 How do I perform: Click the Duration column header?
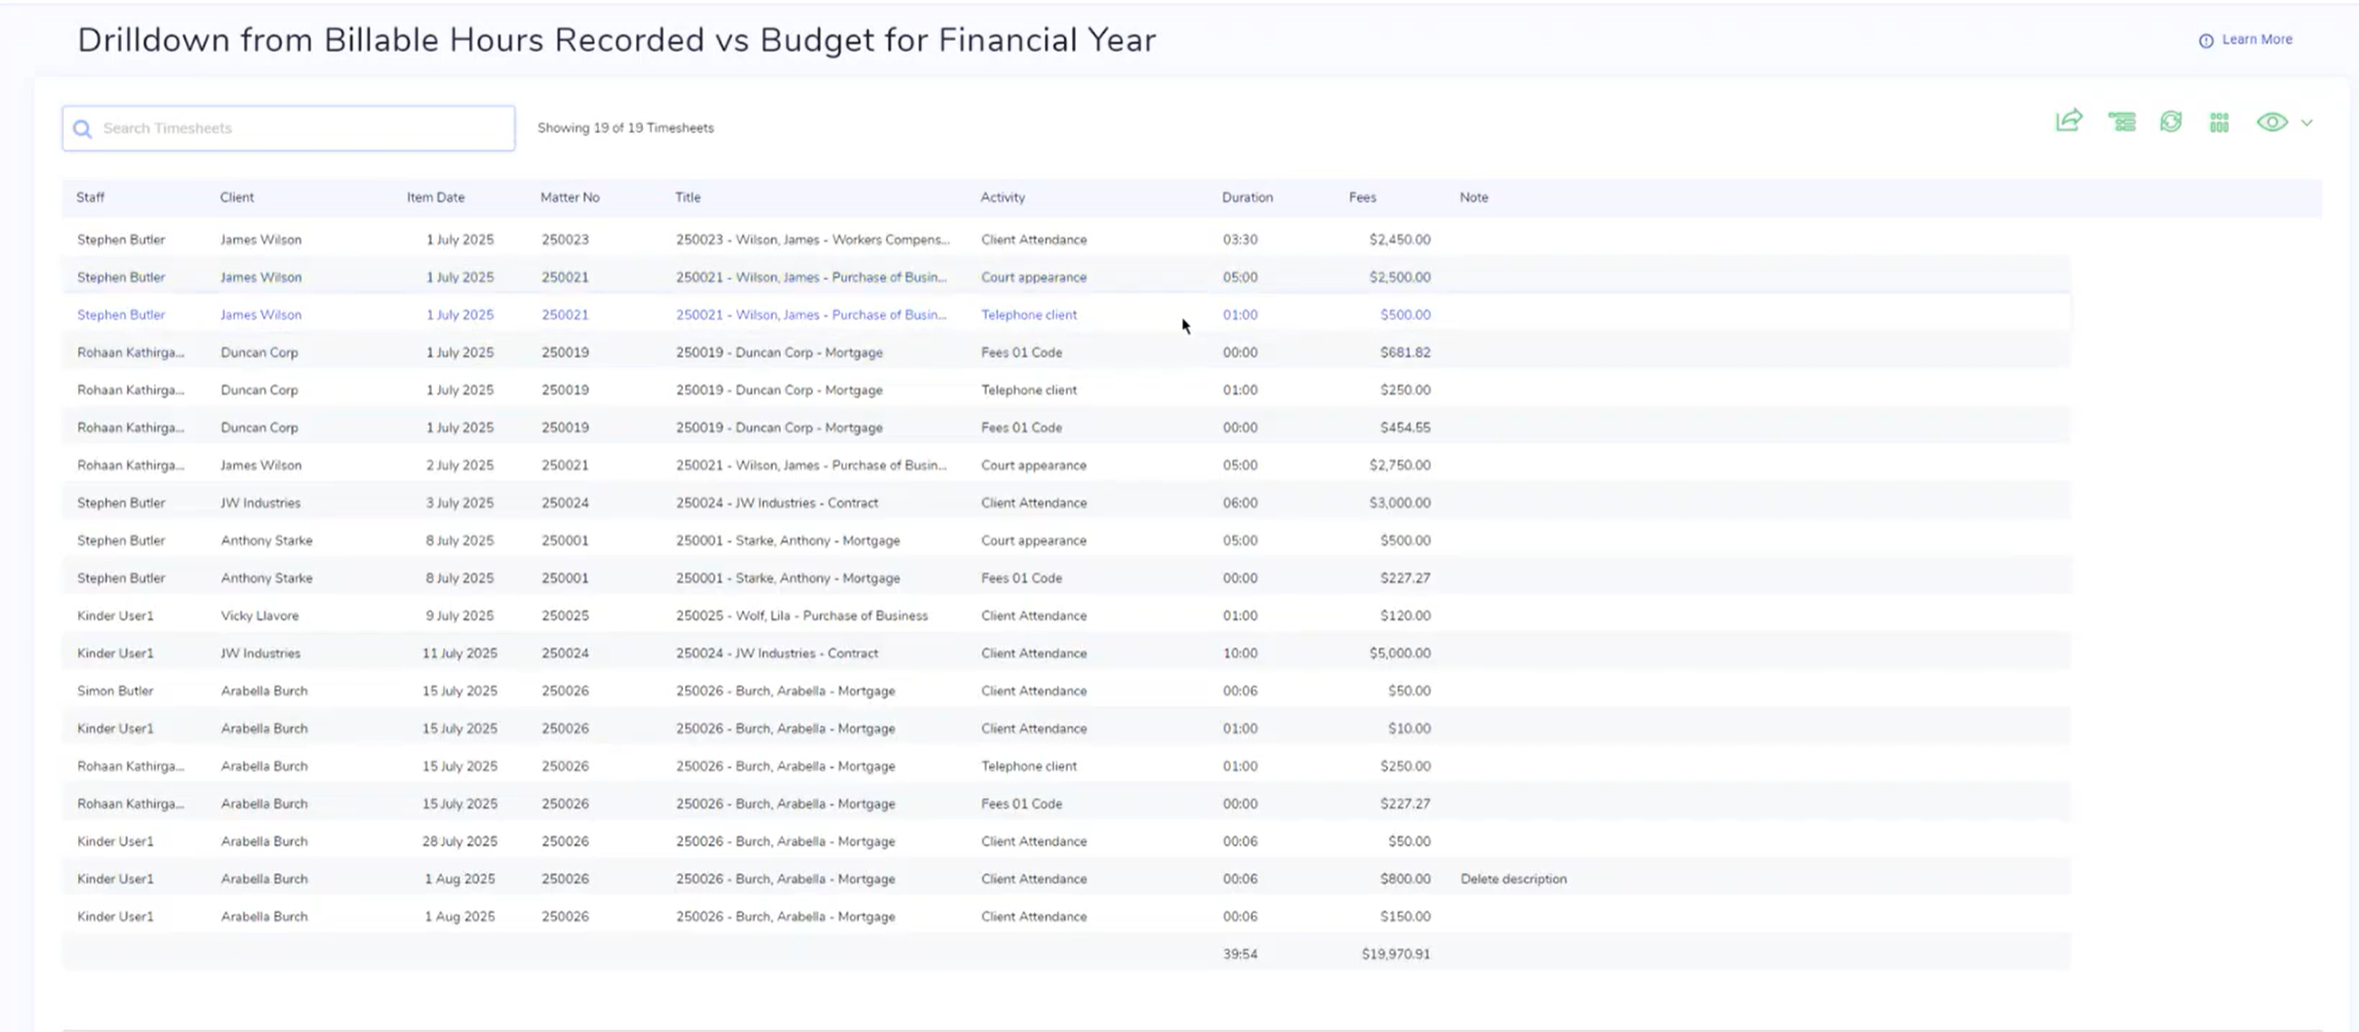(1246, 197)
